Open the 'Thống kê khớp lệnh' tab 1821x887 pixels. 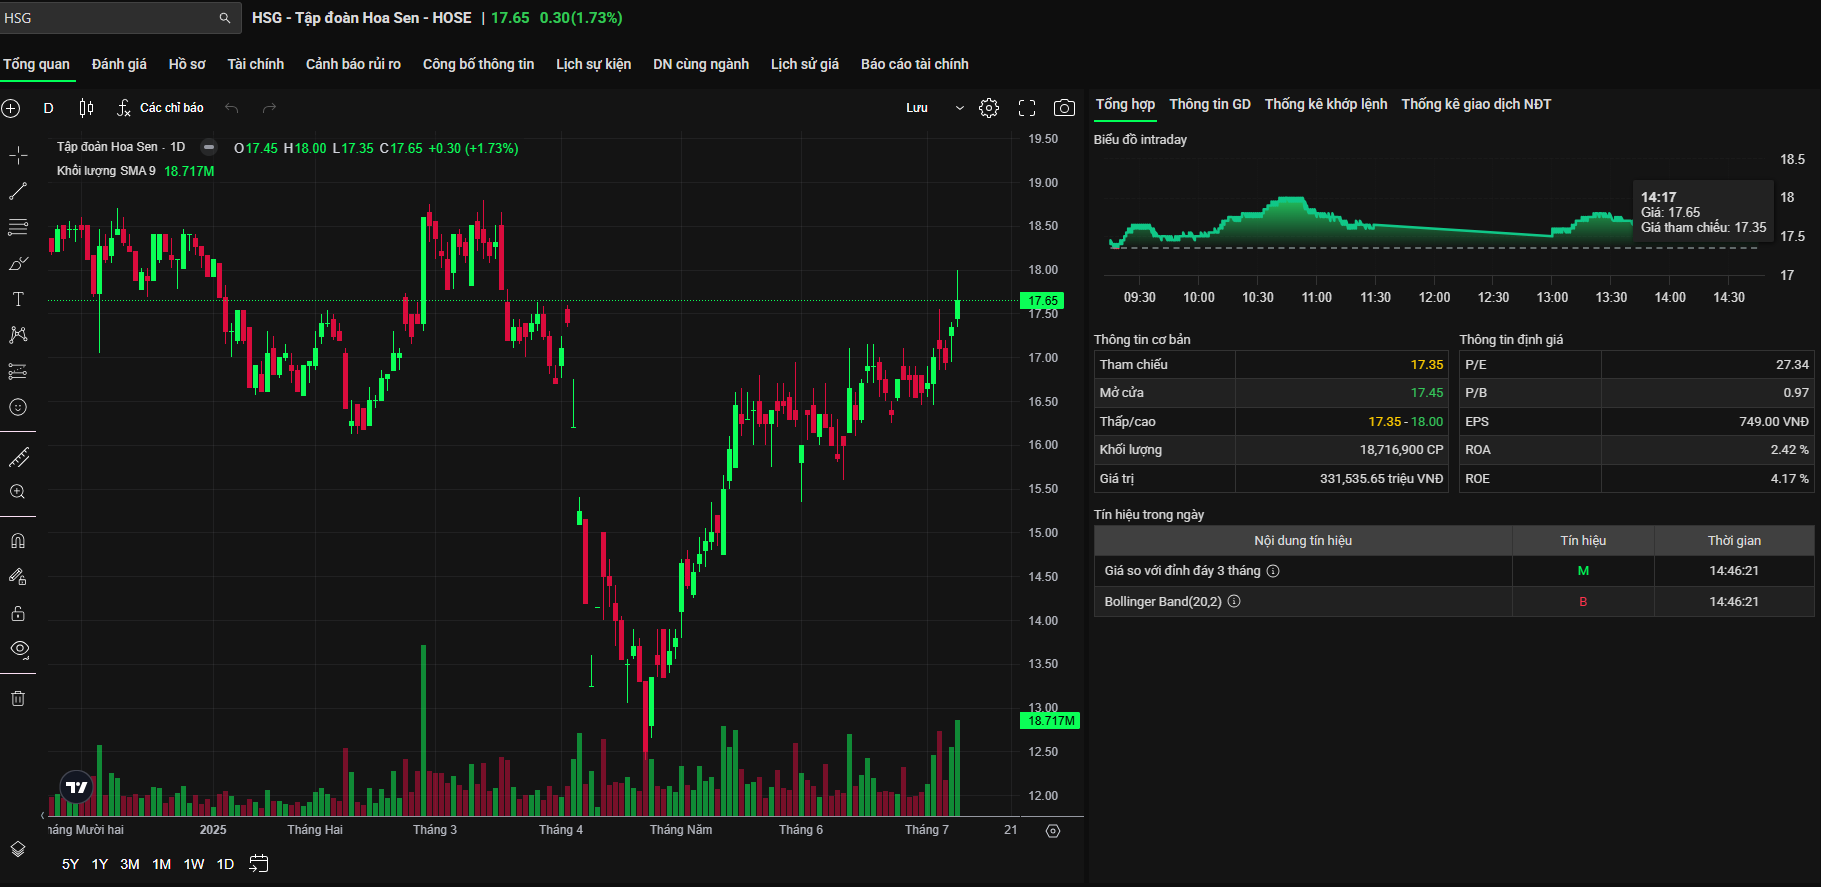[x=1326, y=104]
